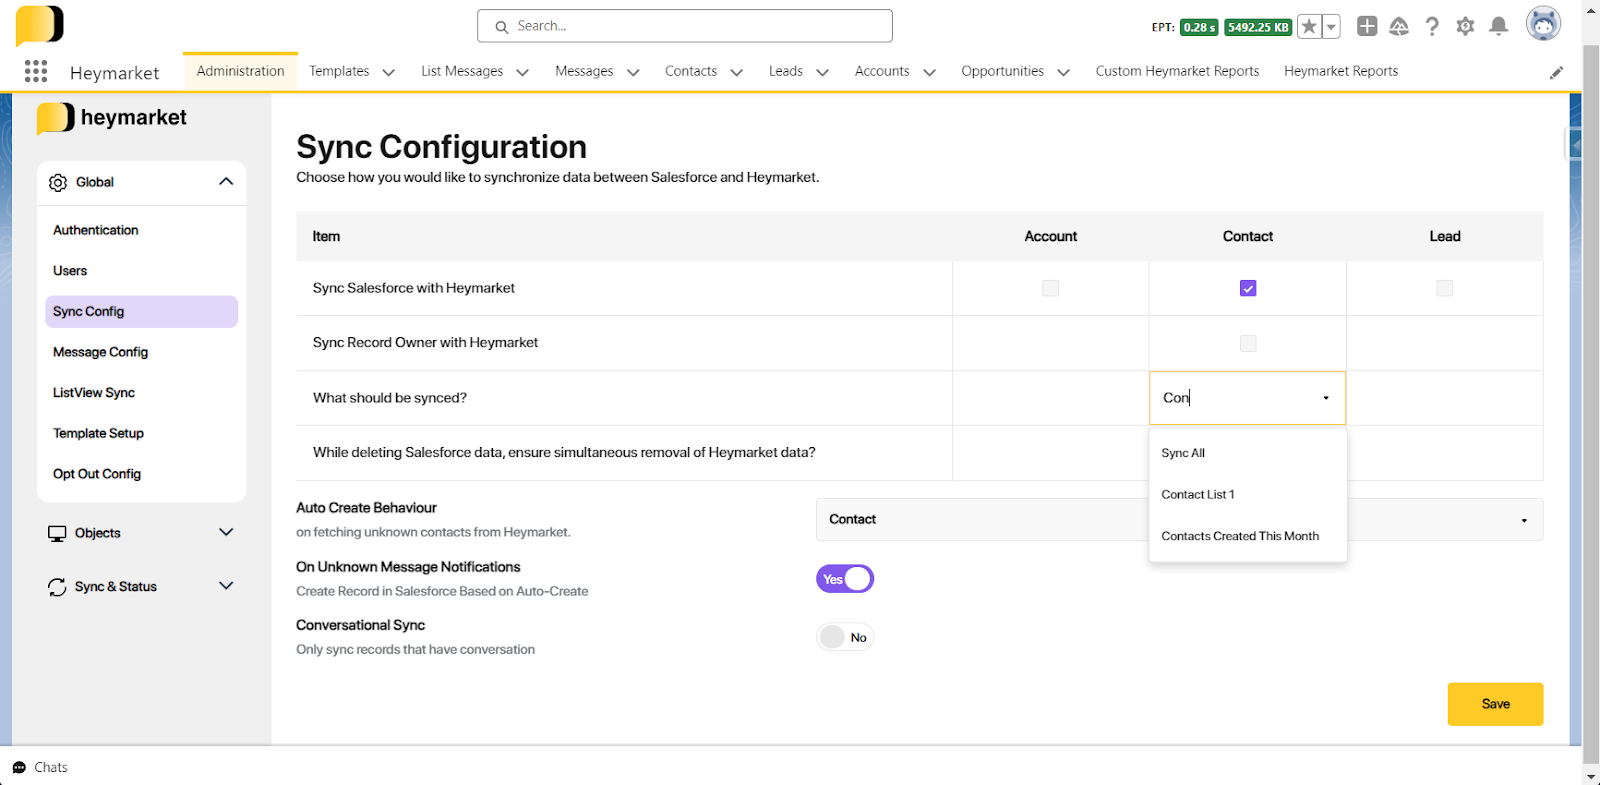Expand the Objects section chevron
1600x785 pixels.
click(x=226, y=532)
